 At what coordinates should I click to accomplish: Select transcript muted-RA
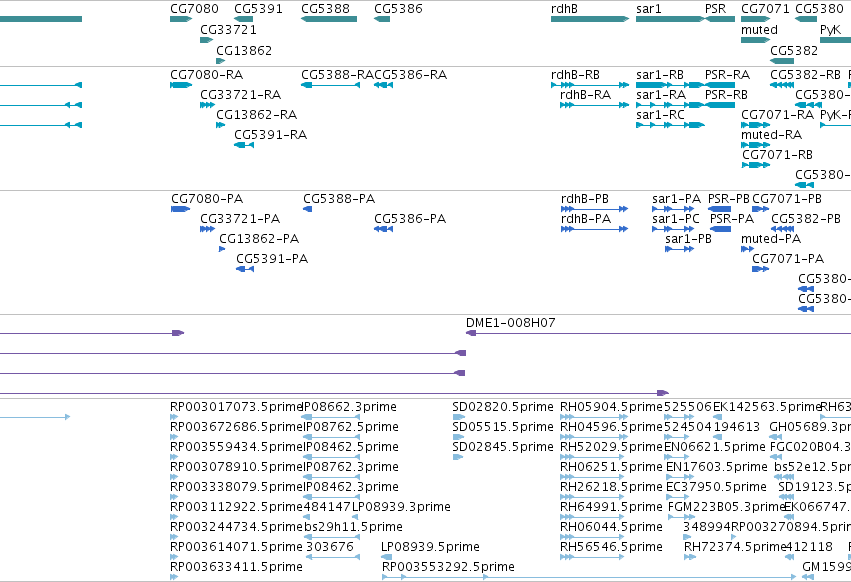click(x=772, y=135)
